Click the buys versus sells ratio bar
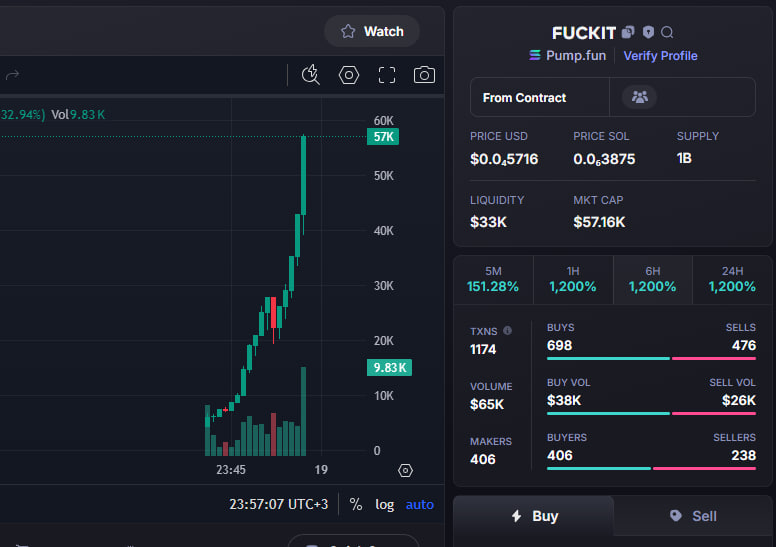This screenshot has width=776, height=547. click(x=651, y=358)
